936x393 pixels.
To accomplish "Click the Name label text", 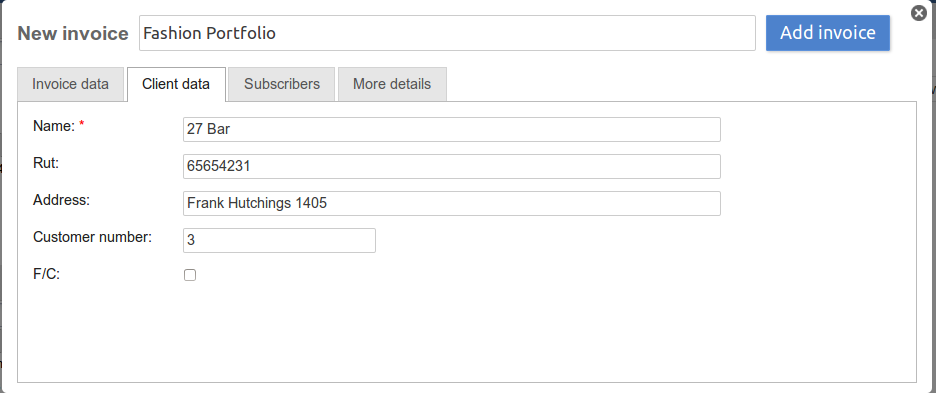I will tap(54, 126).
